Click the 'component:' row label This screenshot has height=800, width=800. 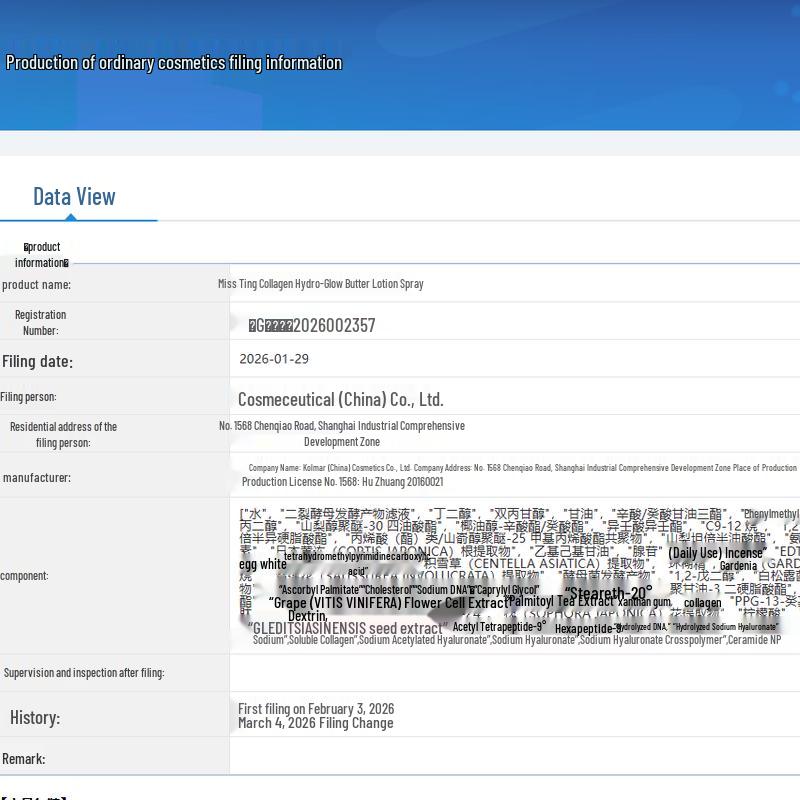[x=24, y=575]
